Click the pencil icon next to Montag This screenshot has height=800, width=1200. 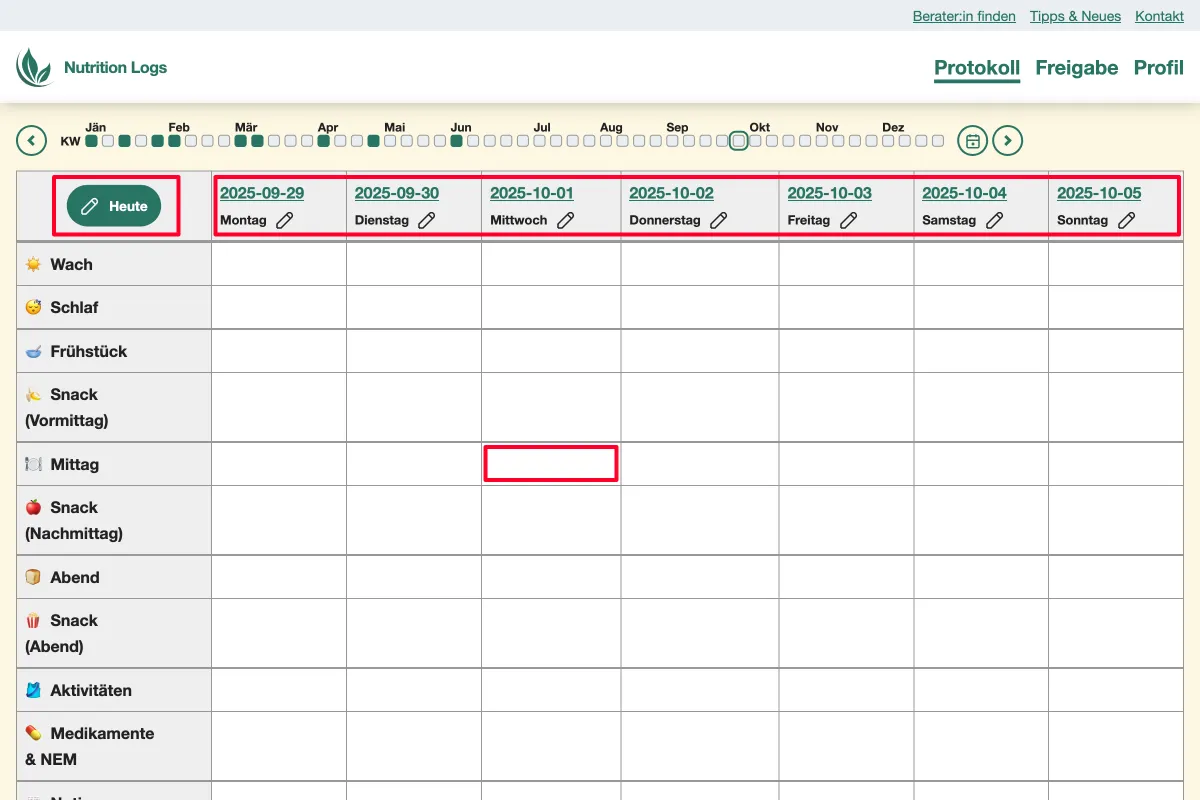[286, 220]
